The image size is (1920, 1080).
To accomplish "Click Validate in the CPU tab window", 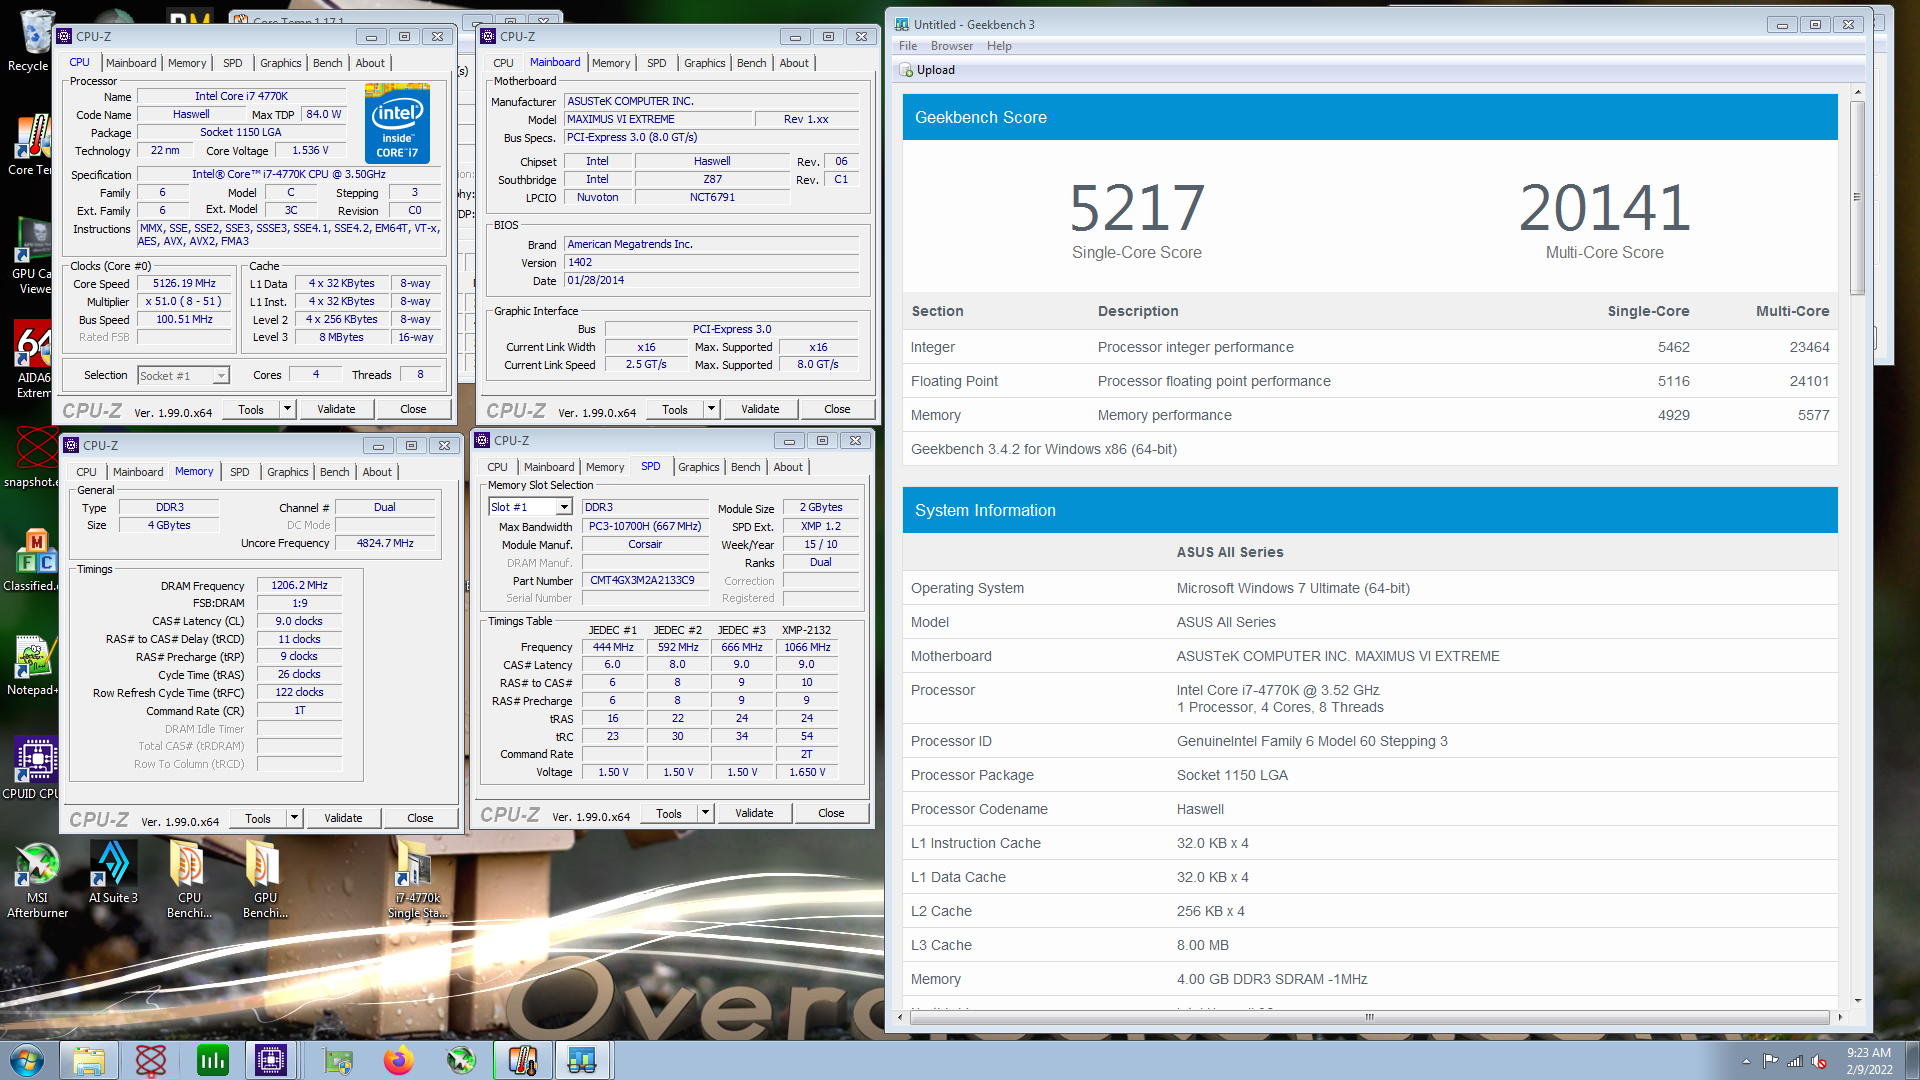I will click(x=336, y=409).
